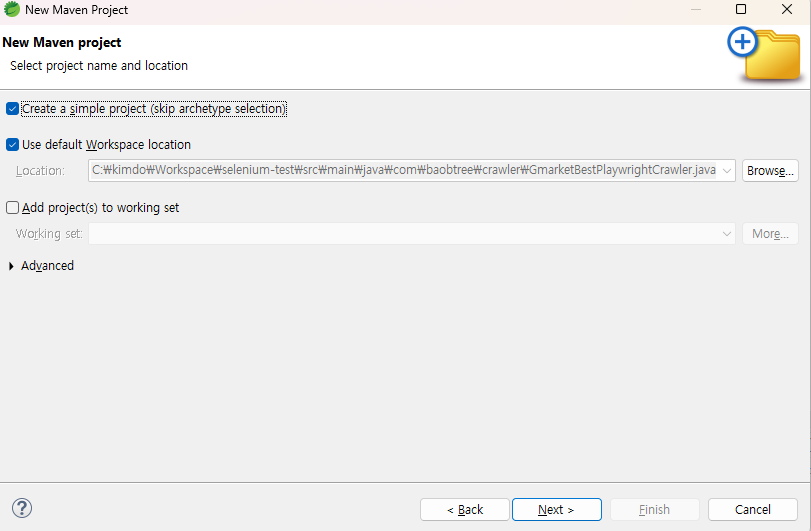Click the Spring leaf icon in title bar
Viewport: 811px width, 531px height.
pos(12,9)
